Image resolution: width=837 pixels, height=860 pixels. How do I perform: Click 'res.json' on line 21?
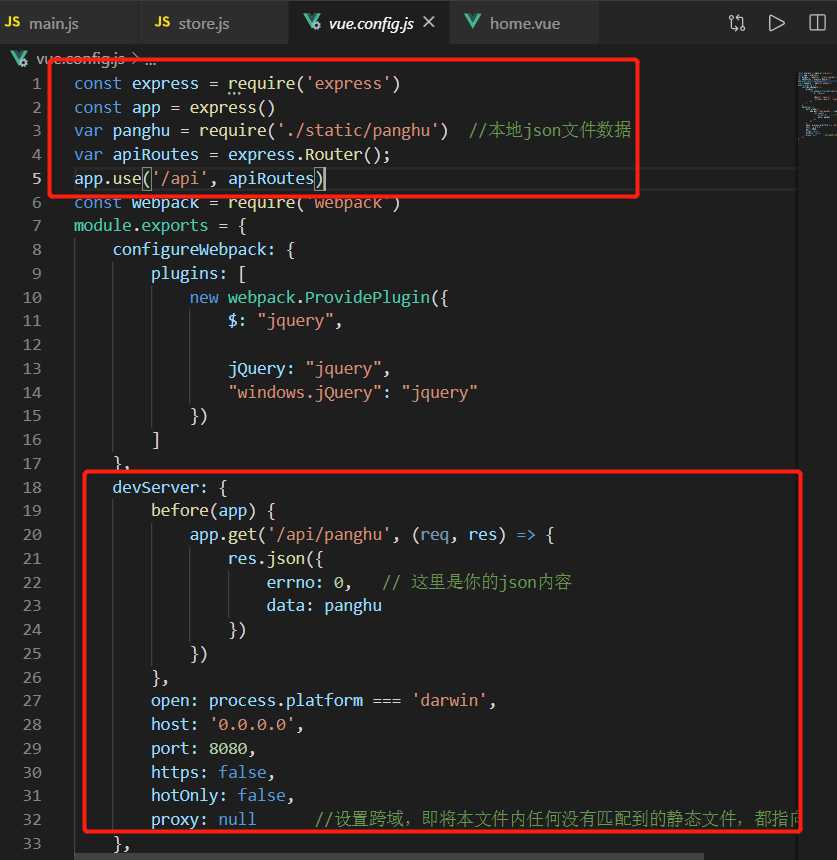[x=266, y=558]
